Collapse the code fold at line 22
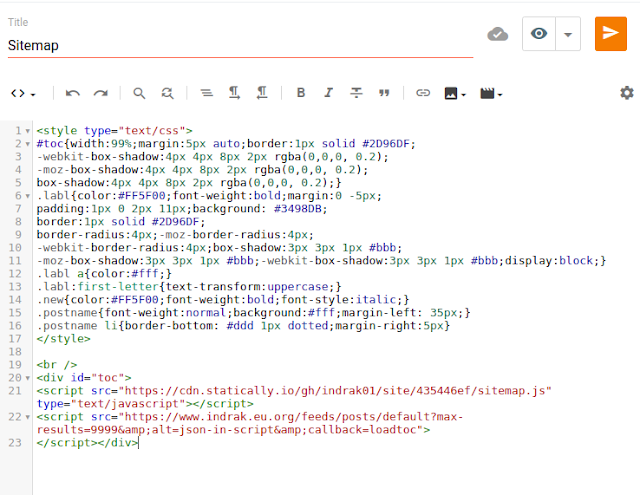 (x=28, y=417)
